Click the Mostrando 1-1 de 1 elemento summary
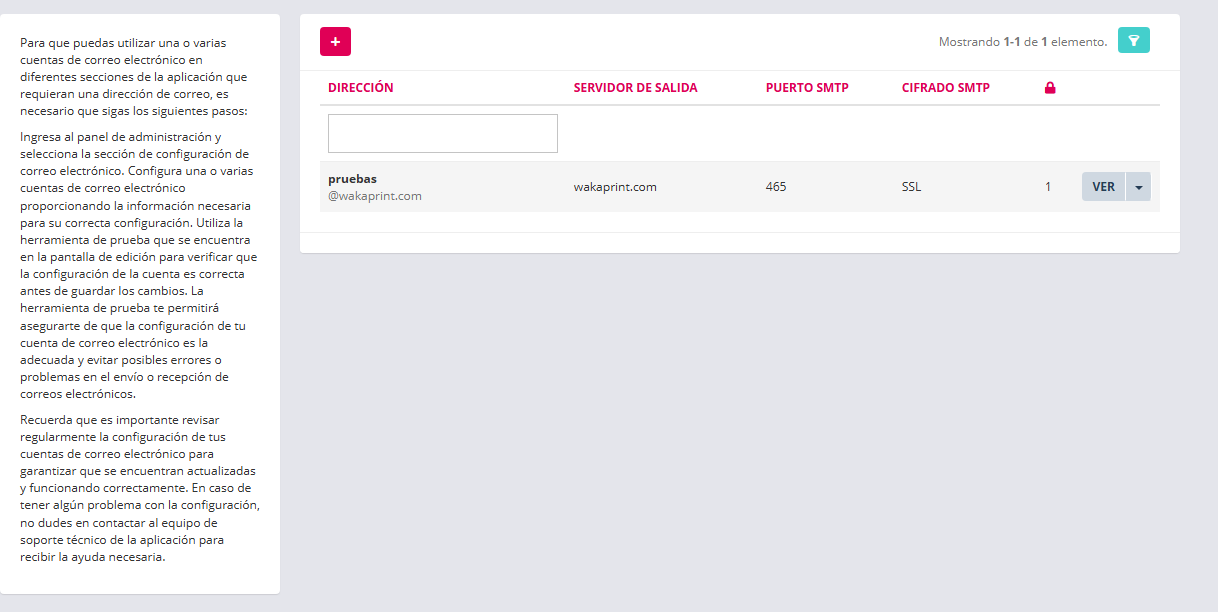The image size is (1218, 612). coord(1022,42)
